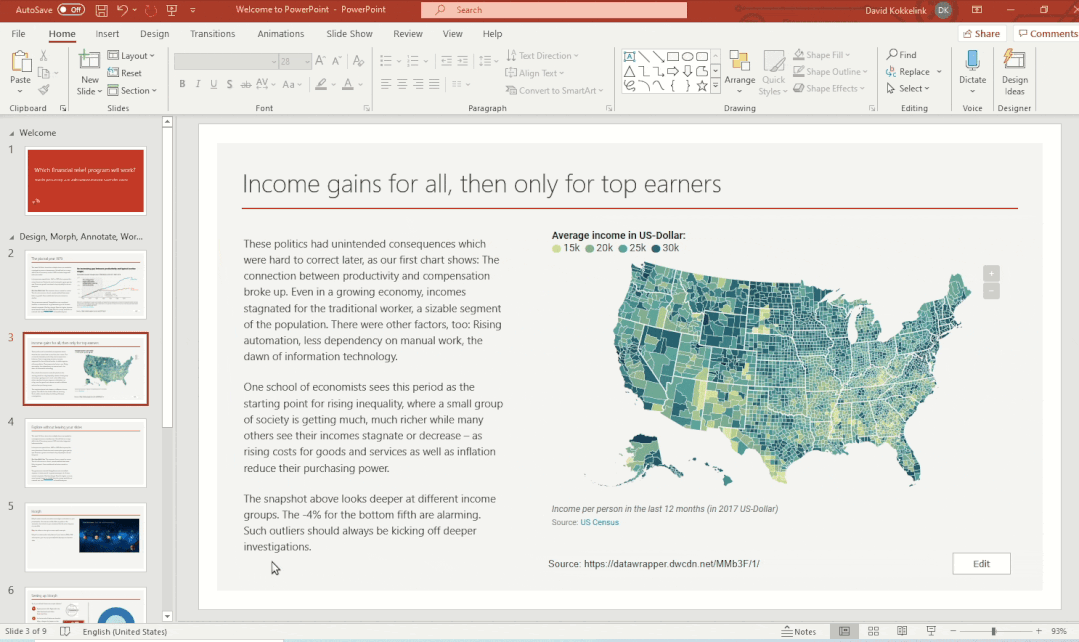Open Design Ideas pane
This screenshot has height=642, width=1079.
1014,72
